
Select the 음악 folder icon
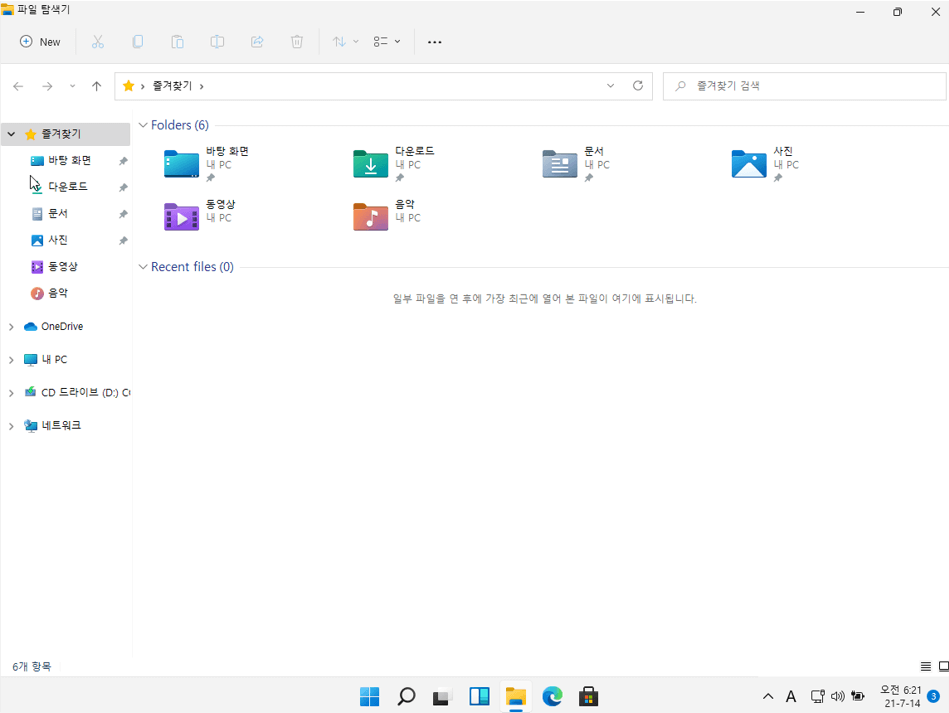coord(370,217)
